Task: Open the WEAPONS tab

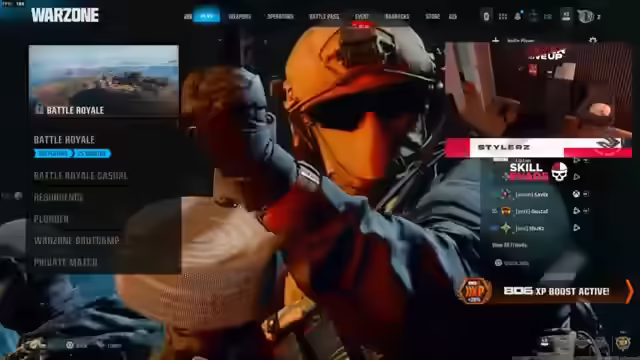Action: coord(240,16)
